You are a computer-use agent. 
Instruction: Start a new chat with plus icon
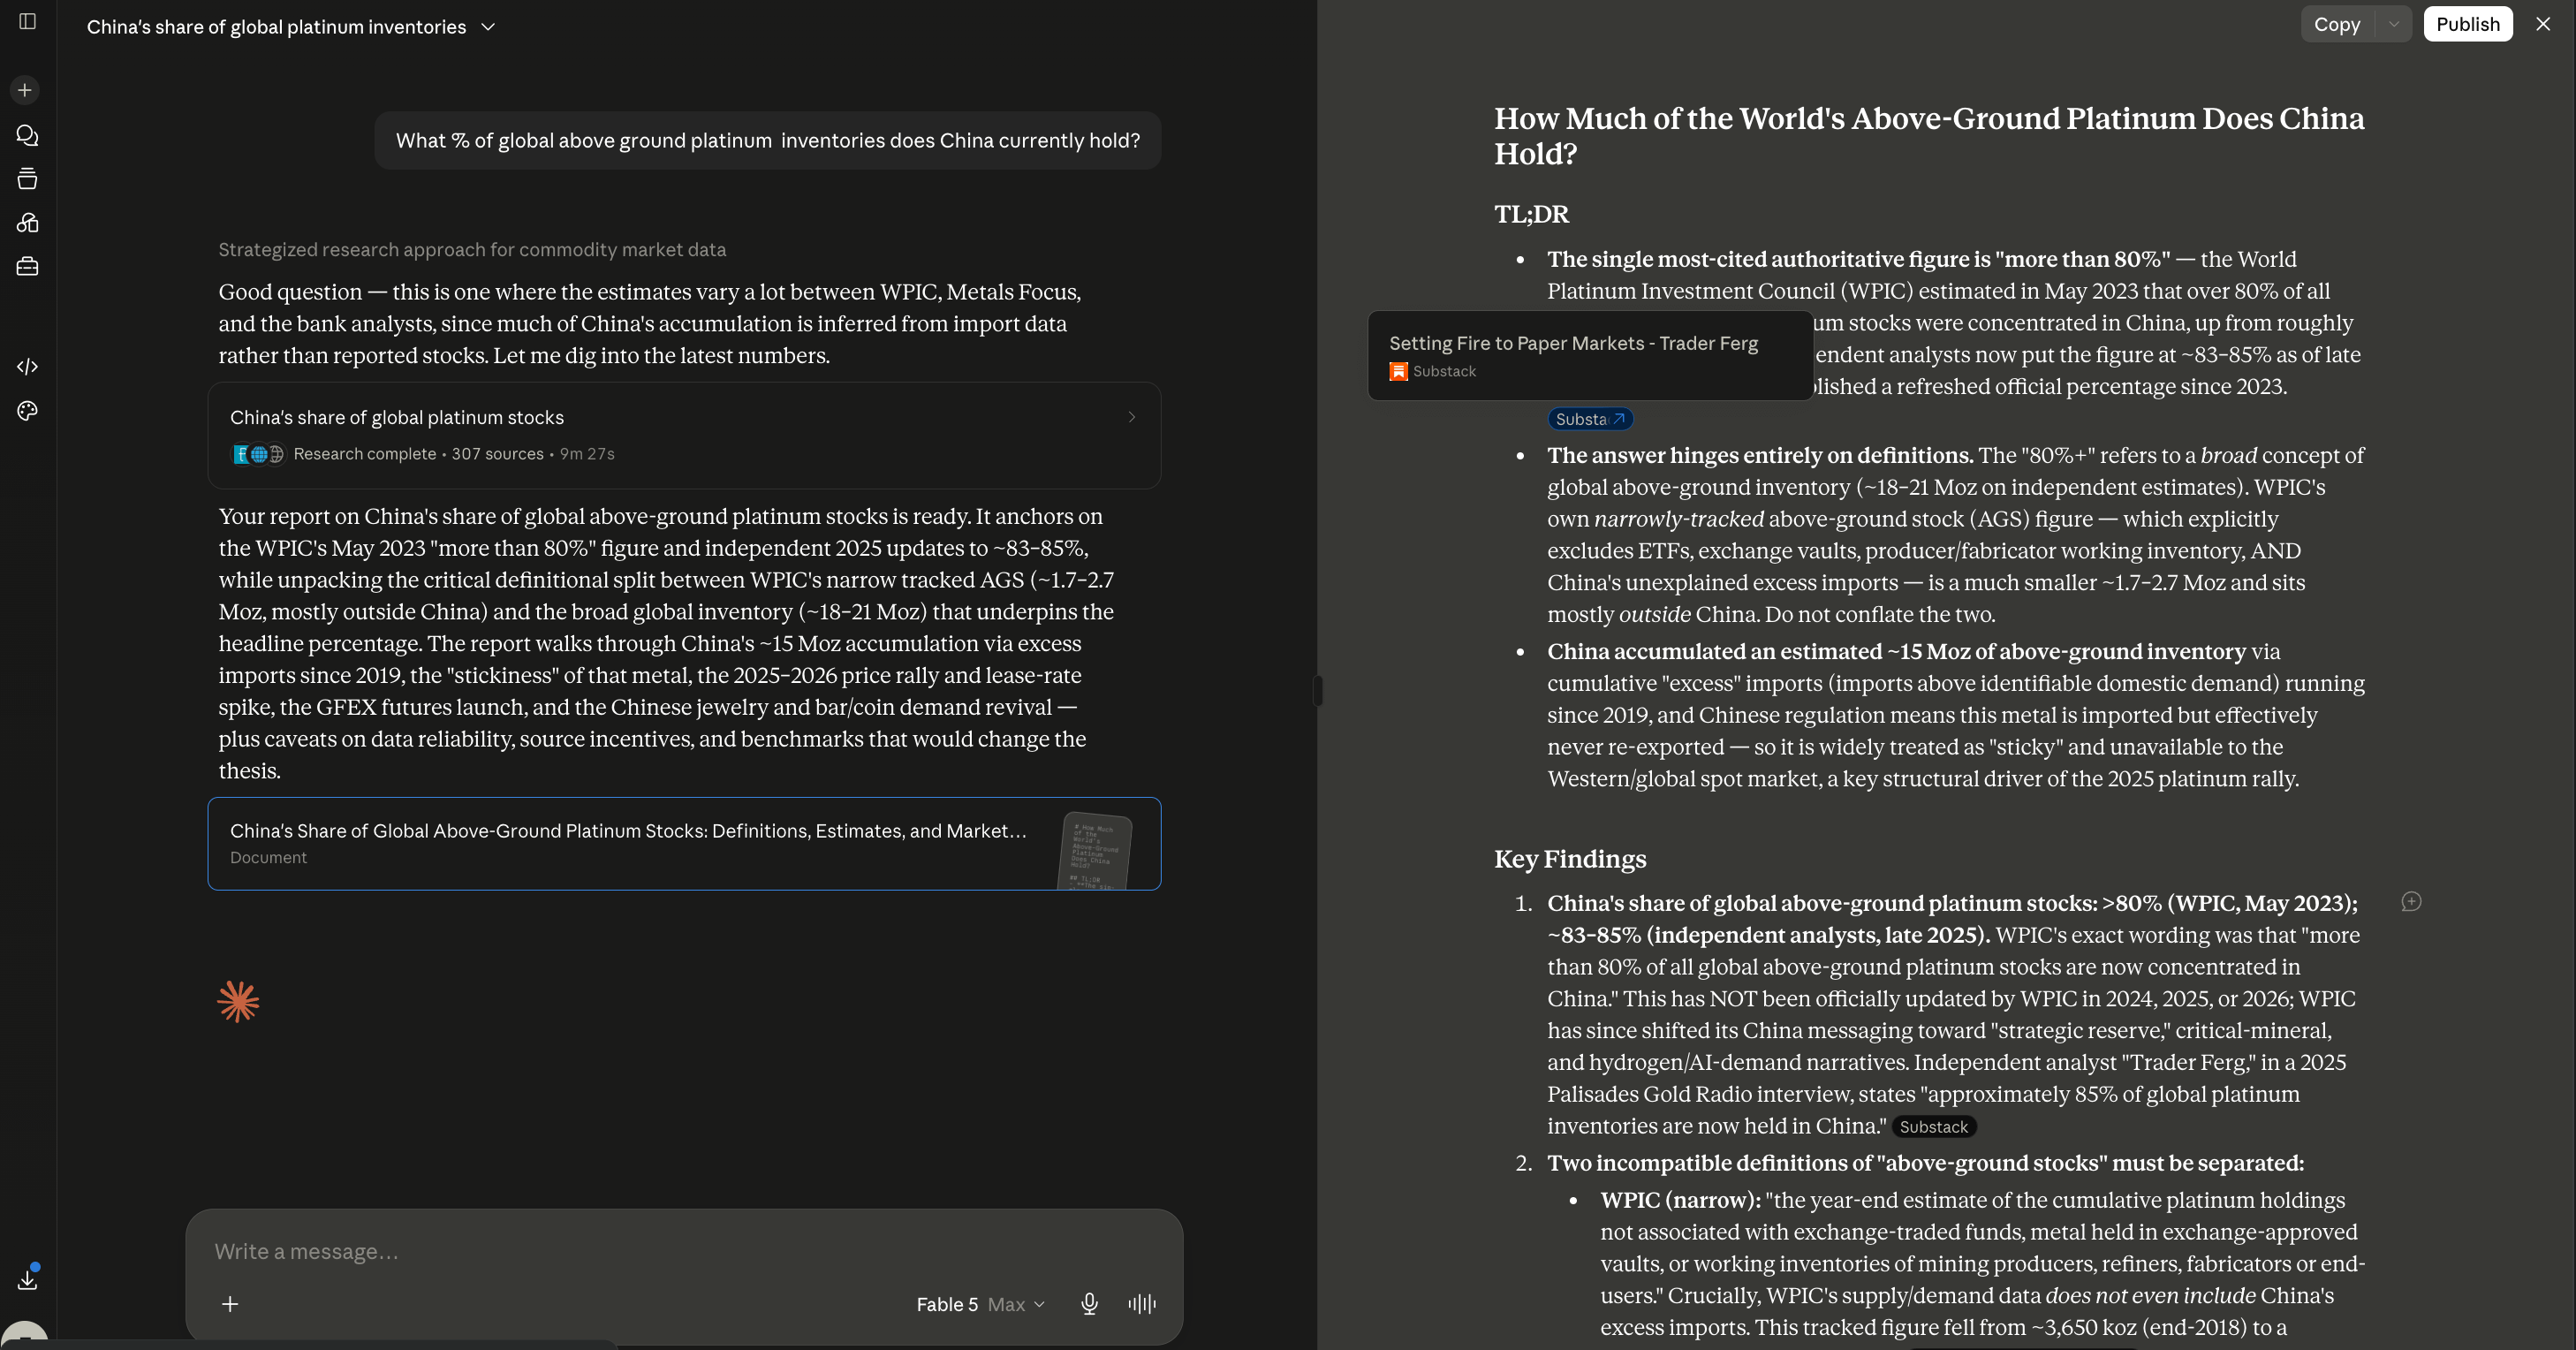coord(26,90)
